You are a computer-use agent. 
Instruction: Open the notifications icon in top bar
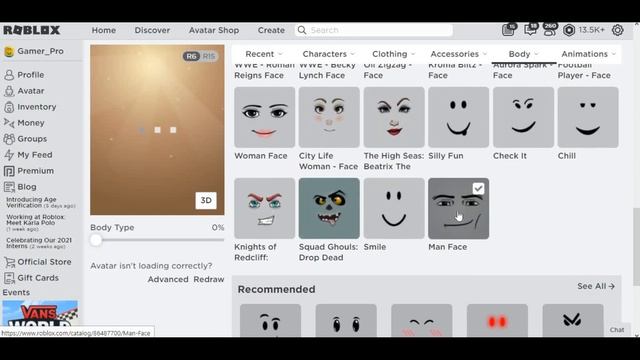tap(509, 29)
